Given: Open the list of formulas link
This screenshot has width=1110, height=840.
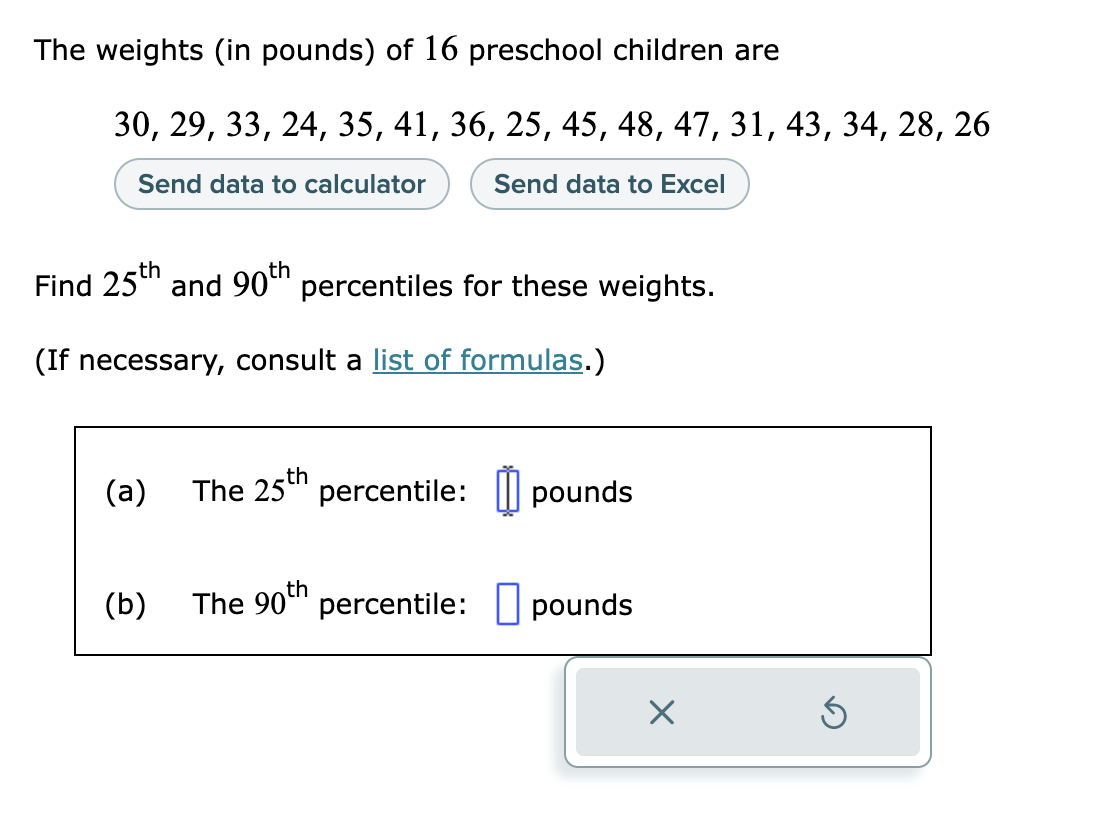Looking at the screenshot, I should (478, 360).
